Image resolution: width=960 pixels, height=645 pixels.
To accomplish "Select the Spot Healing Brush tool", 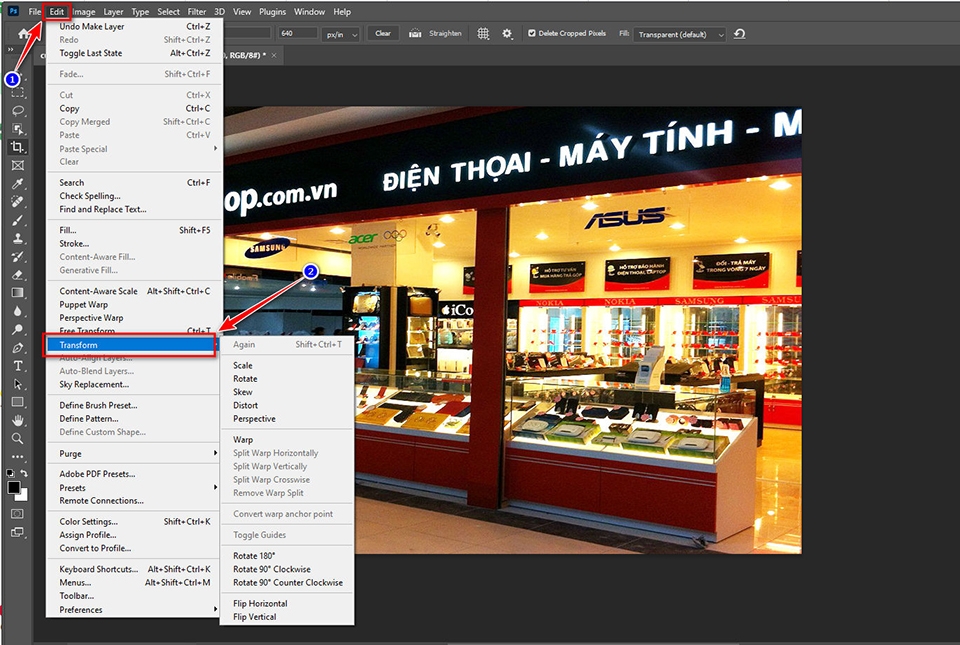I will pos(18,201).
